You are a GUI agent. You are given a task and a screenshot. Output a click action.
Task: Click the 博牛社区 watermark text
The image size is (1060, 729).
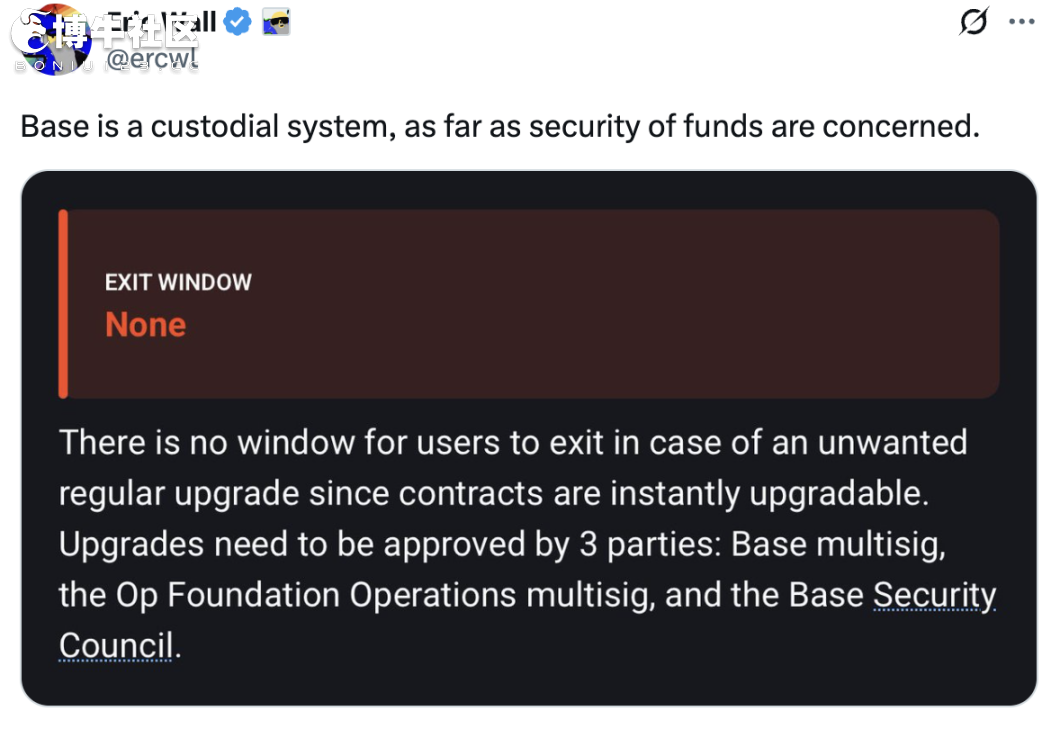(x=128, y=30)
